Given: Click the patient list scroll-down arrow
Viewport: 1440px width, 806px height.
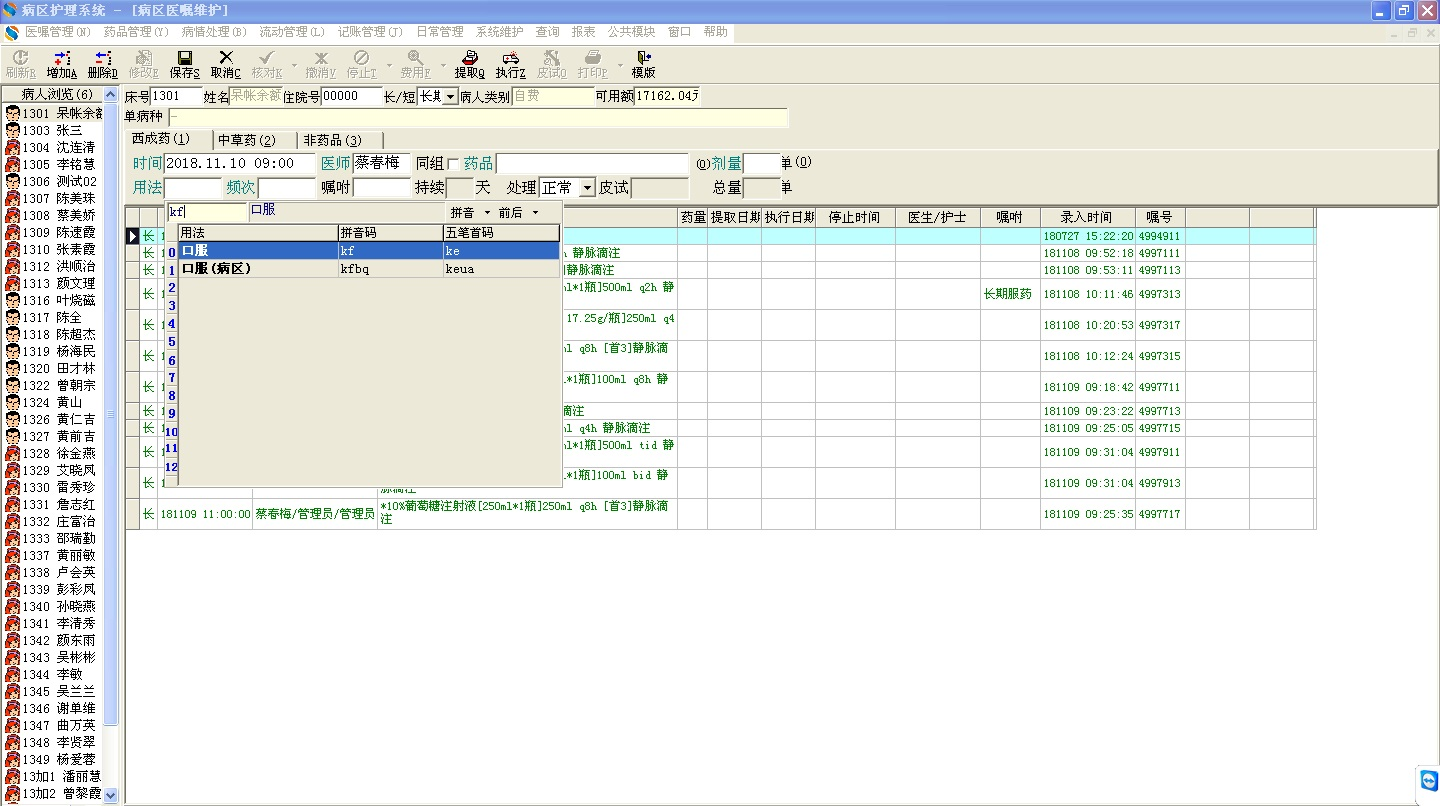Looking at the screenshot, I should [111, 795].
